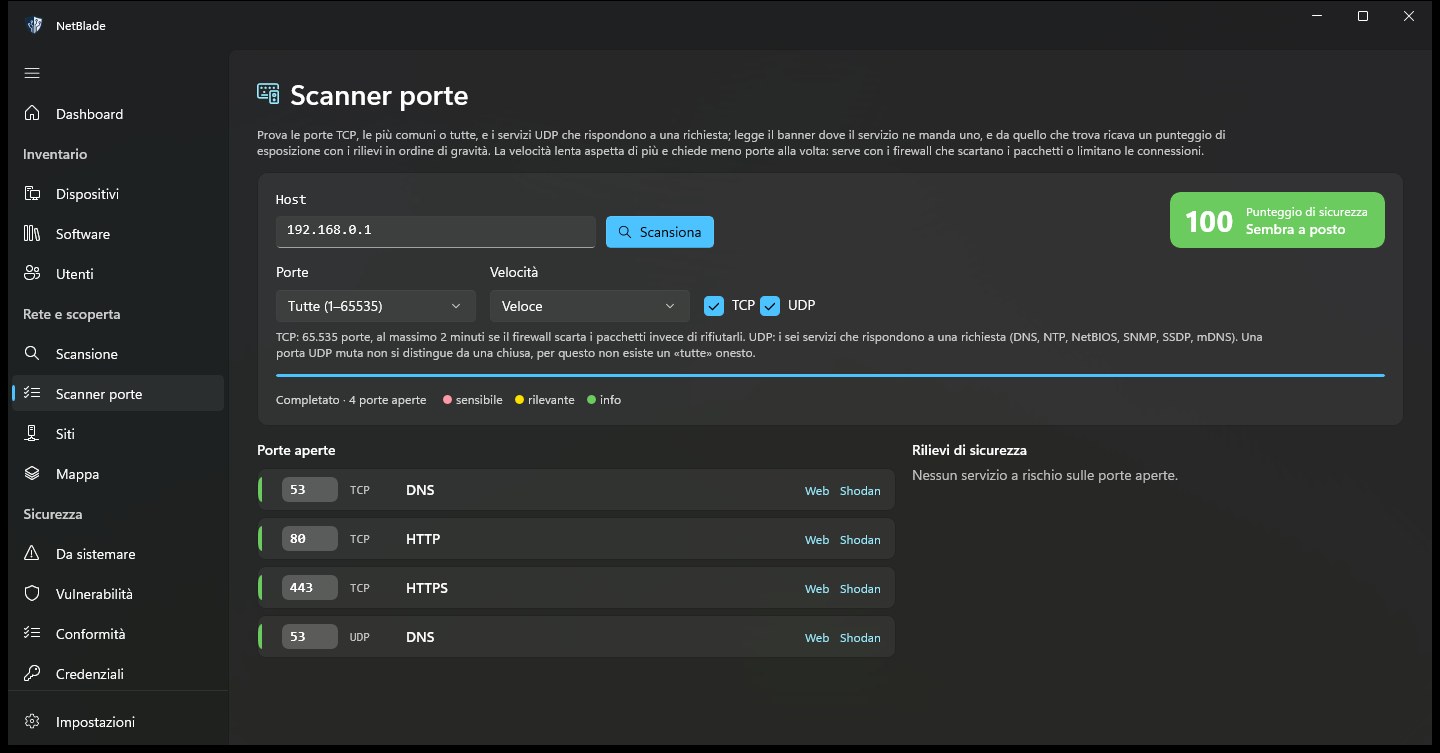This screenshot has width=1440, height=753.
Task: Click "Completato · 4 porte aperte" status text
Action: click(x=351, y=400)
